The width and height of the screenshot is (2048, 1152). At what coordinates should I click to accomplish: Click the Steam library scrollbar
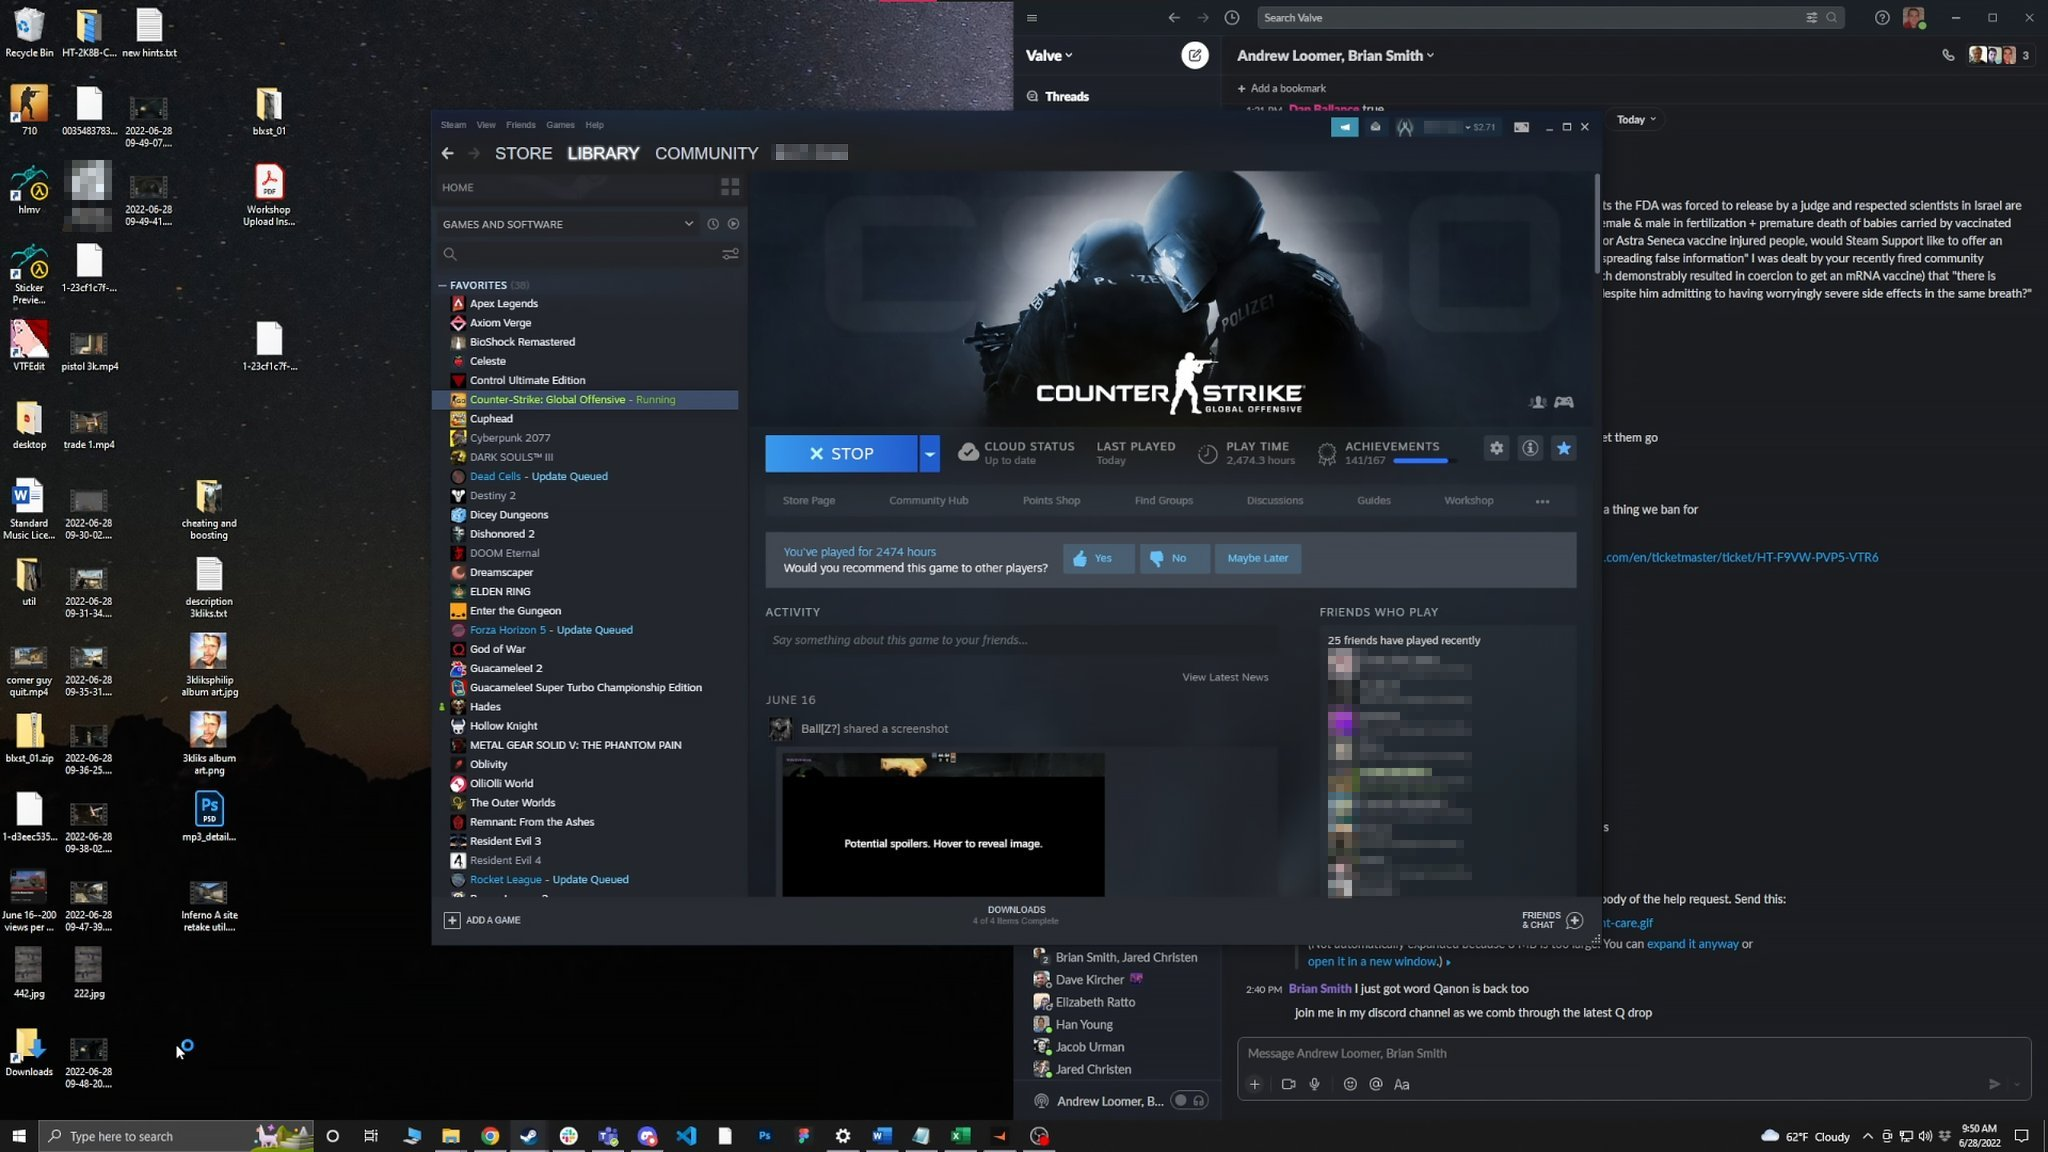point(1596,223)
